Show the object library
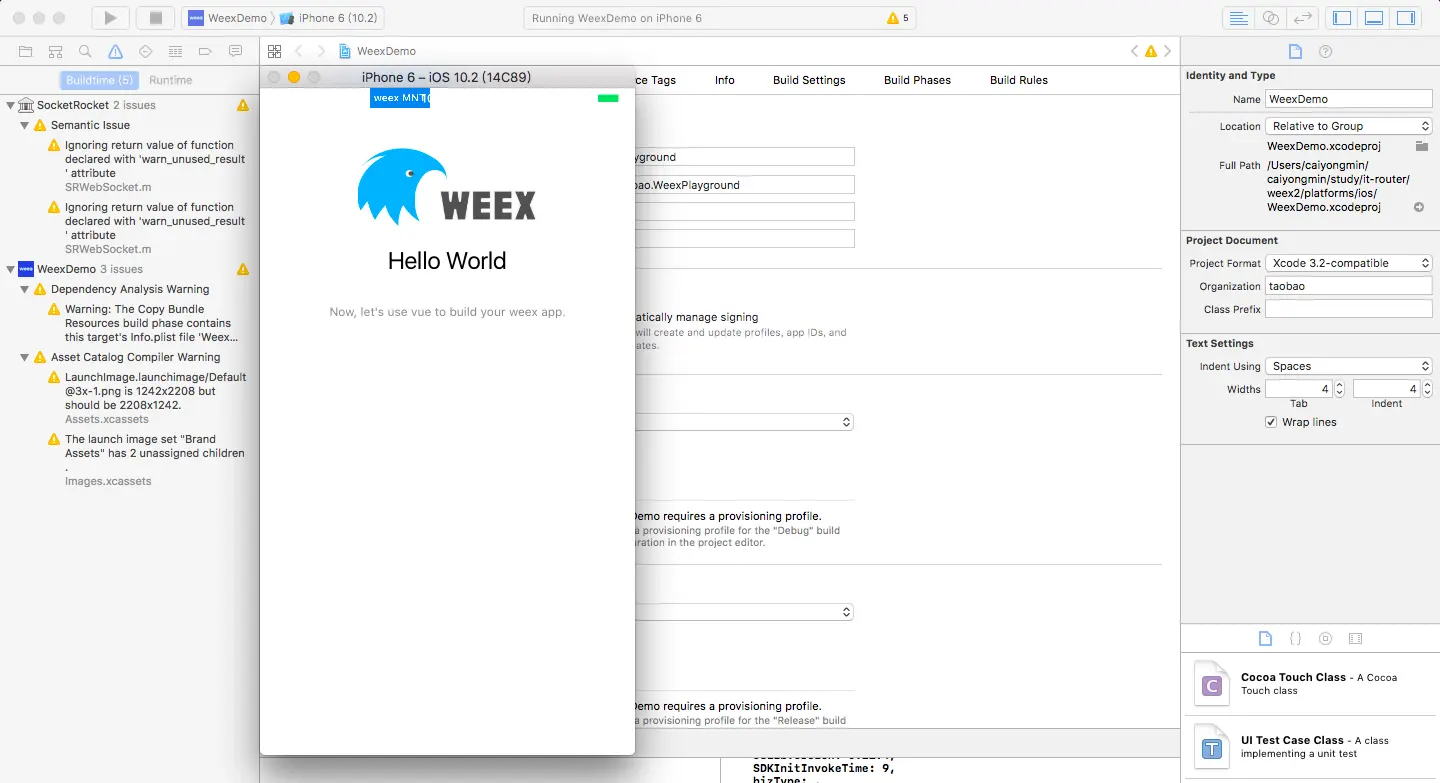 coord(1325,638)
